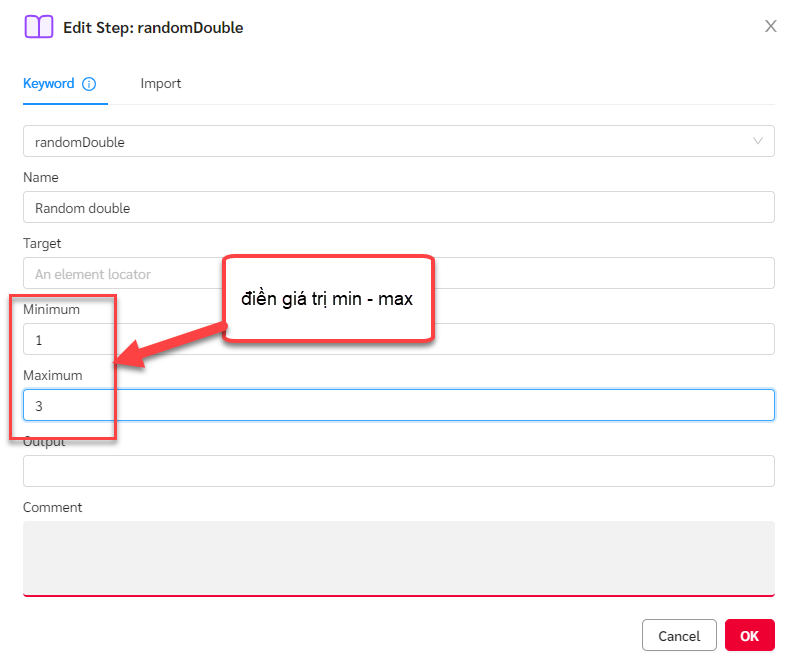Confirm with the red OK button
This screenshot has width=798, height=659.
(749, 636)
